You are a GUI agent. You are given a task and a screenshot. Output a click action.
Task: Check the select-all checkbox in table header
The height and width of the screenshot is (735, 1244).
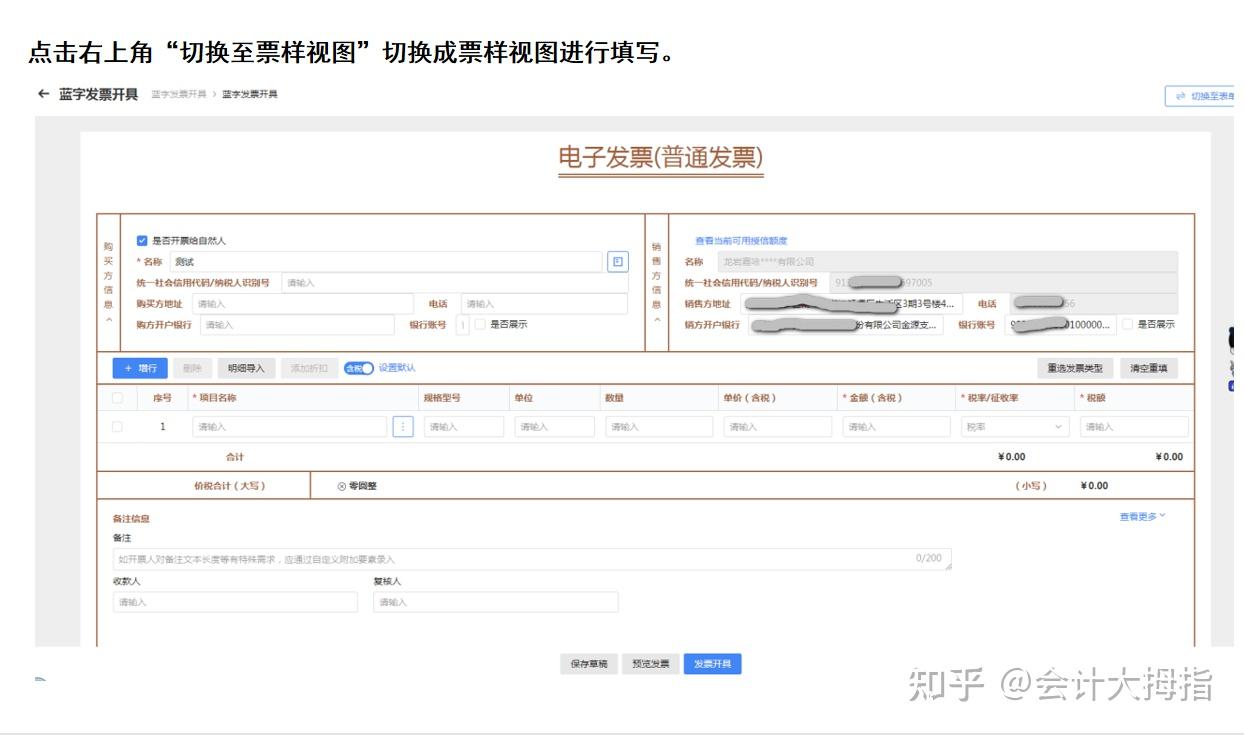[117, 398]
